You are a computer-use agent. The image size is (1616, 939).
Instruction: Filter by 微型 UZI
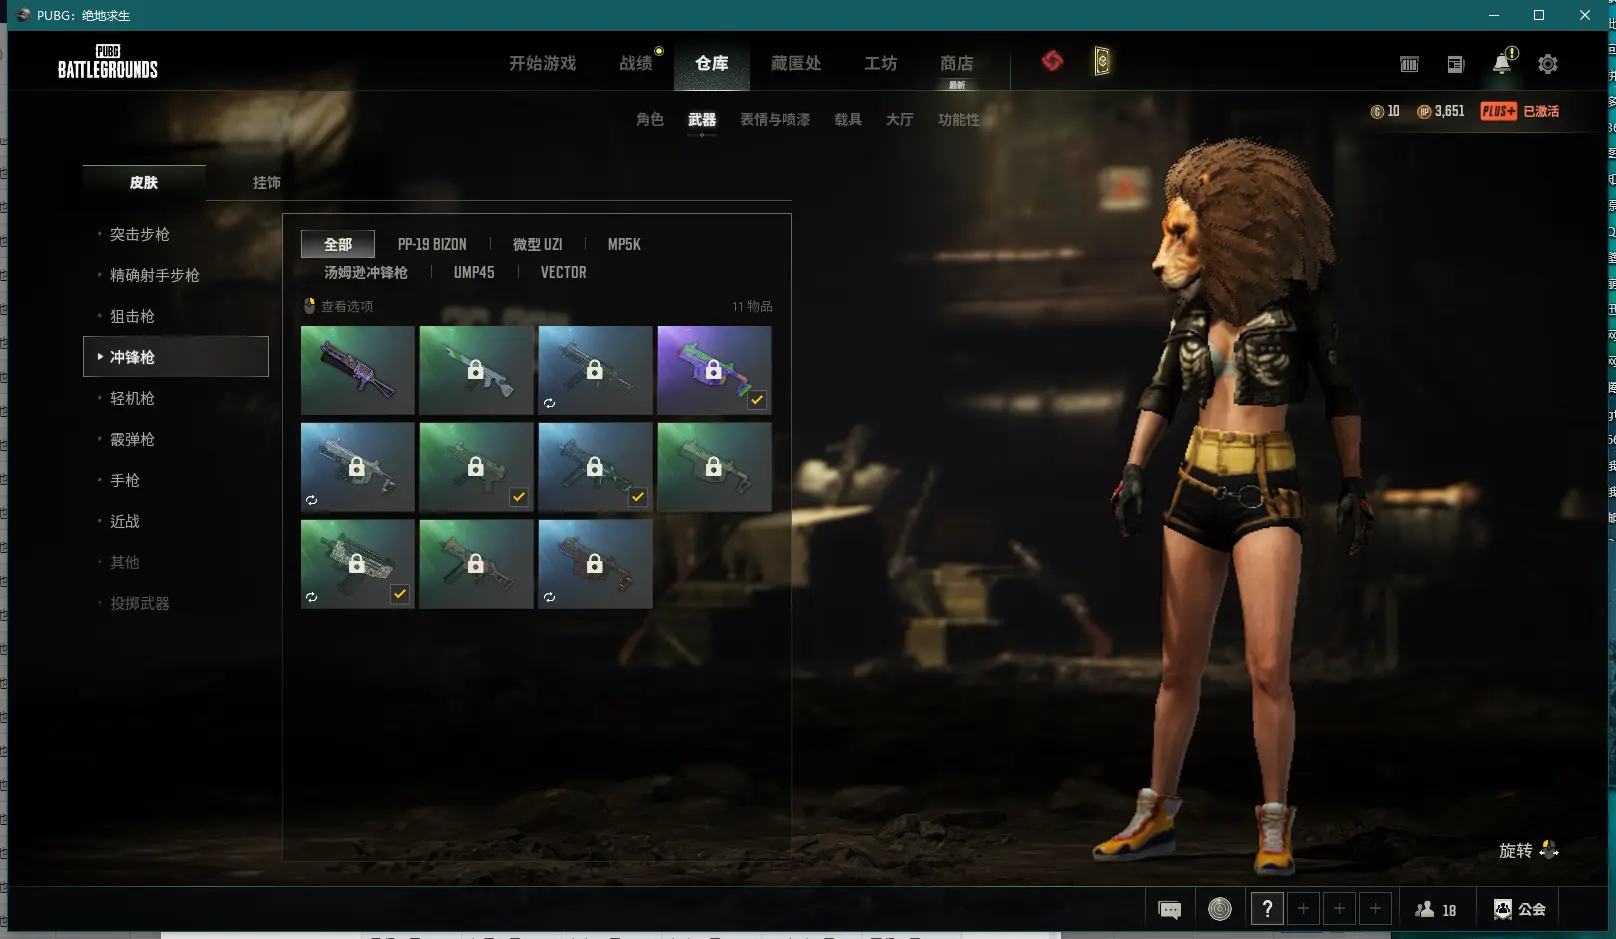(537, 244)
